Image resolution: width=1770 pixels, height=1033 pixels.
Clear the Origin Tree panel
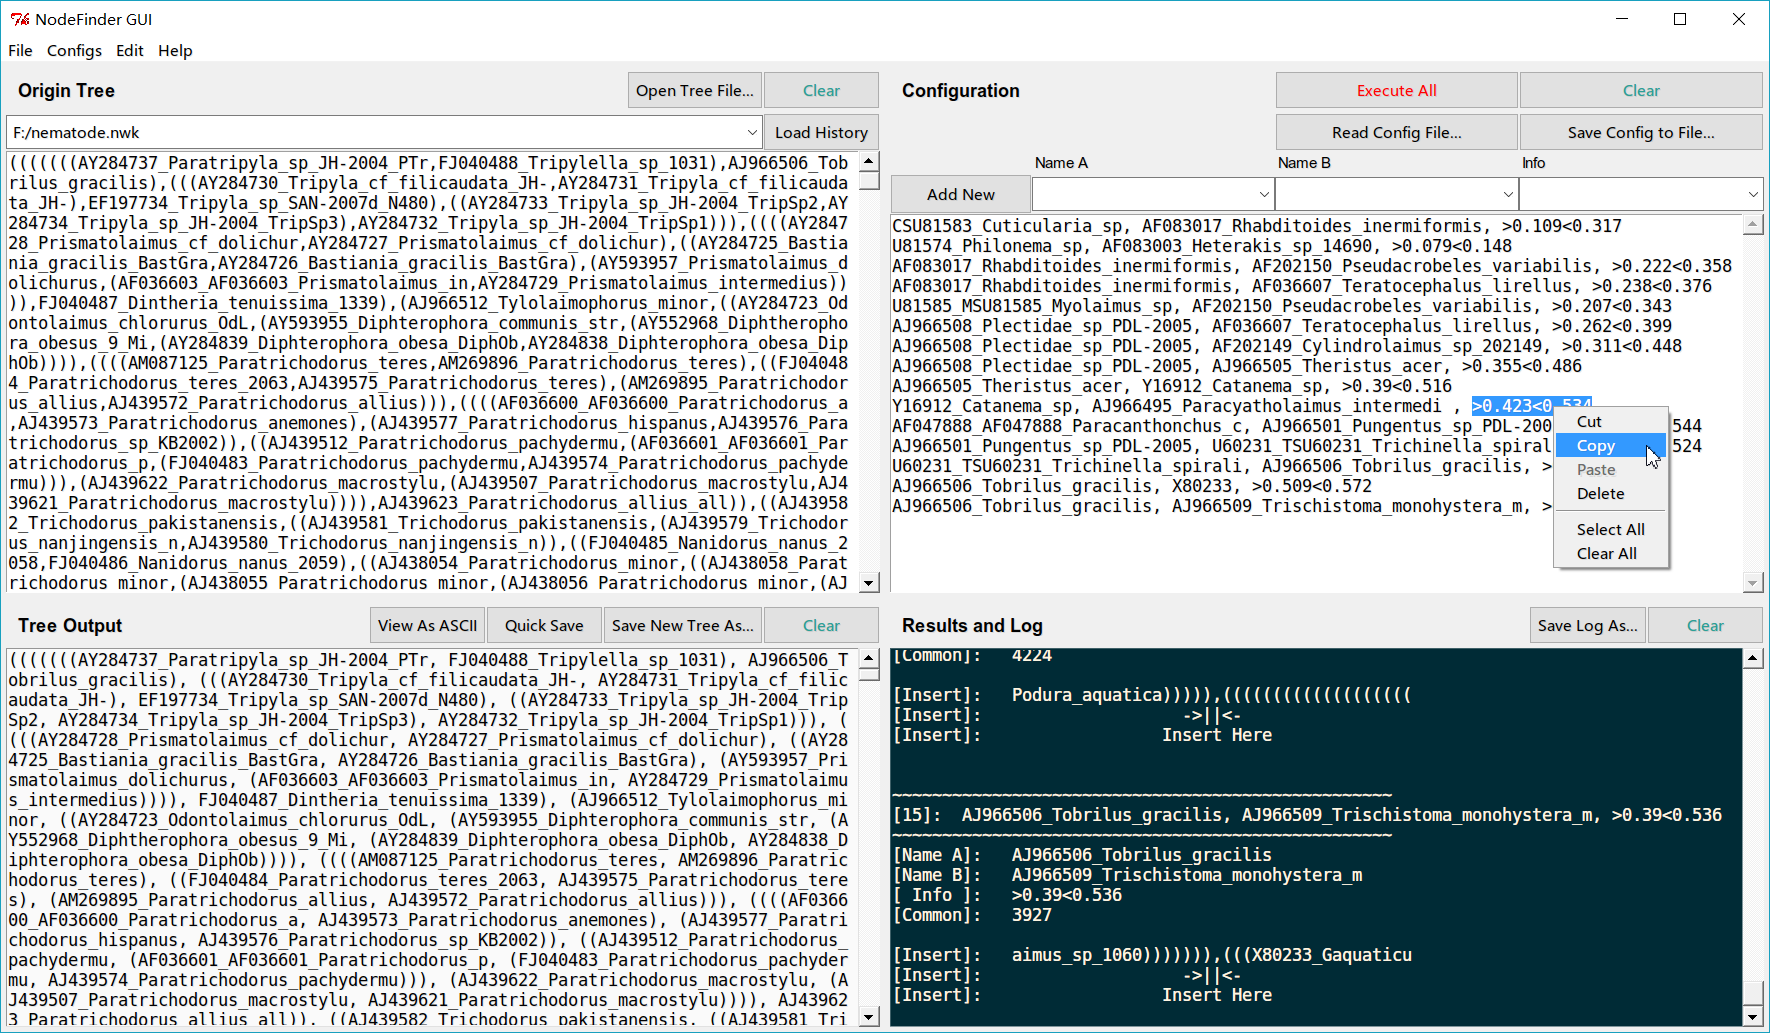(821, 90)
